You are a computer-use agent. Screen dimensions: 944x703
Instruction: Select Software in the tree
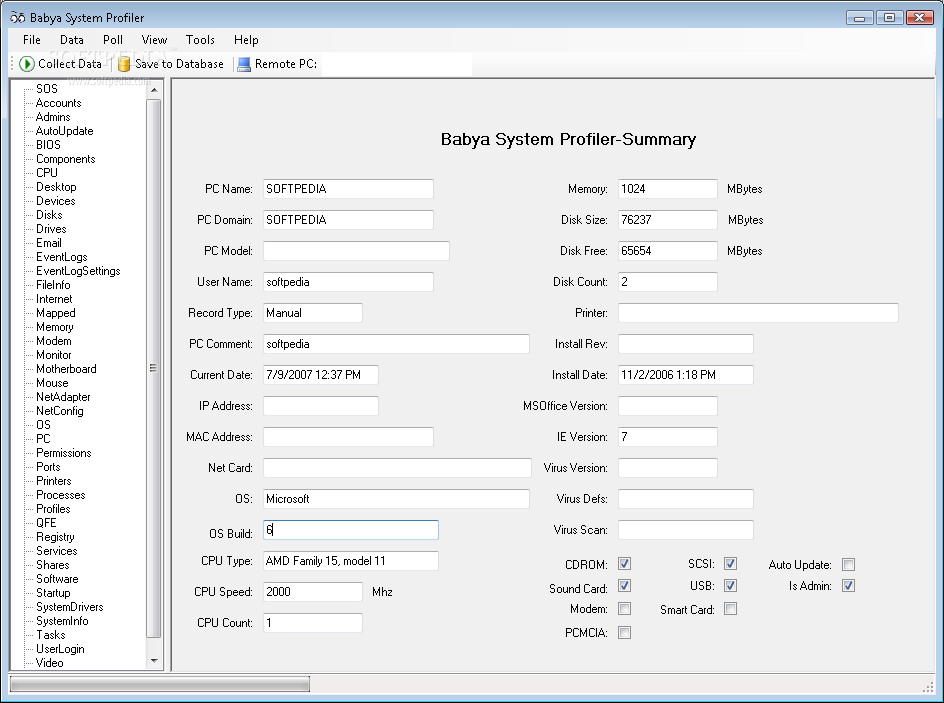click(x=57, y=579)
